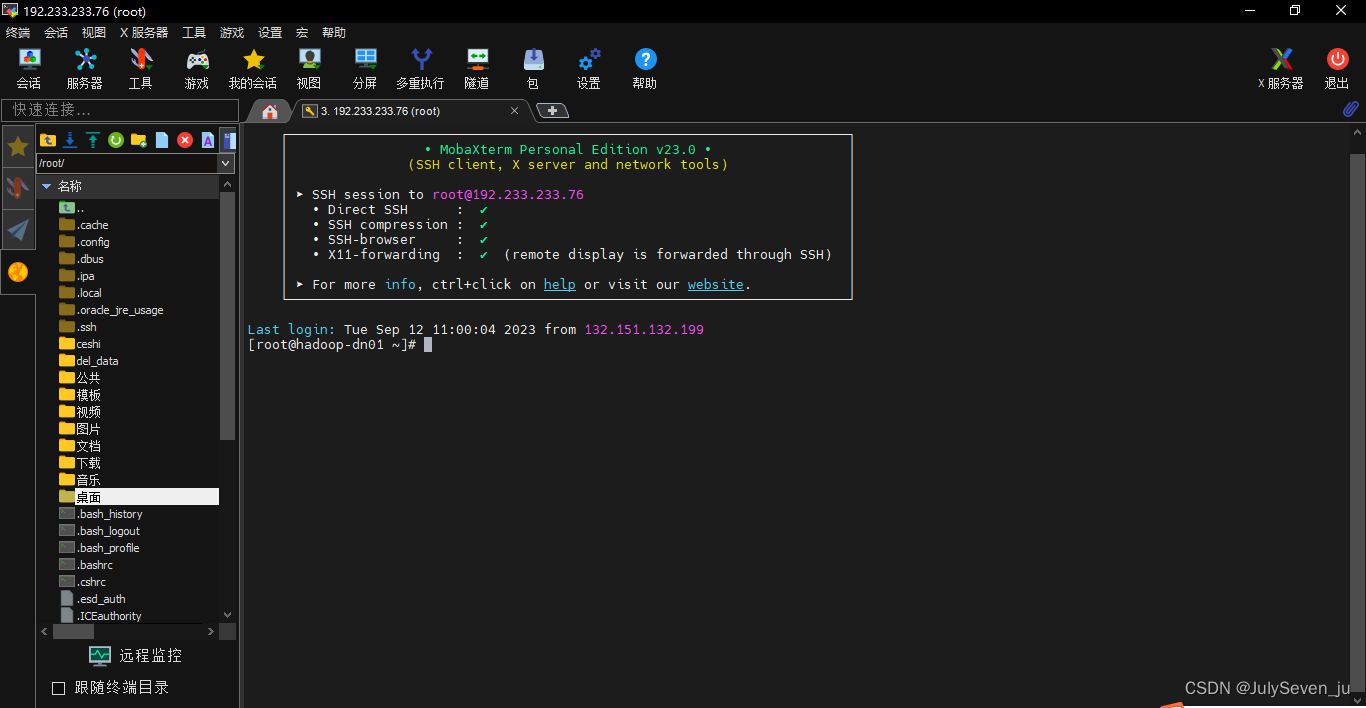Click the website link in the banner
Screen dimensions: 1366x708
click(715, 285)
